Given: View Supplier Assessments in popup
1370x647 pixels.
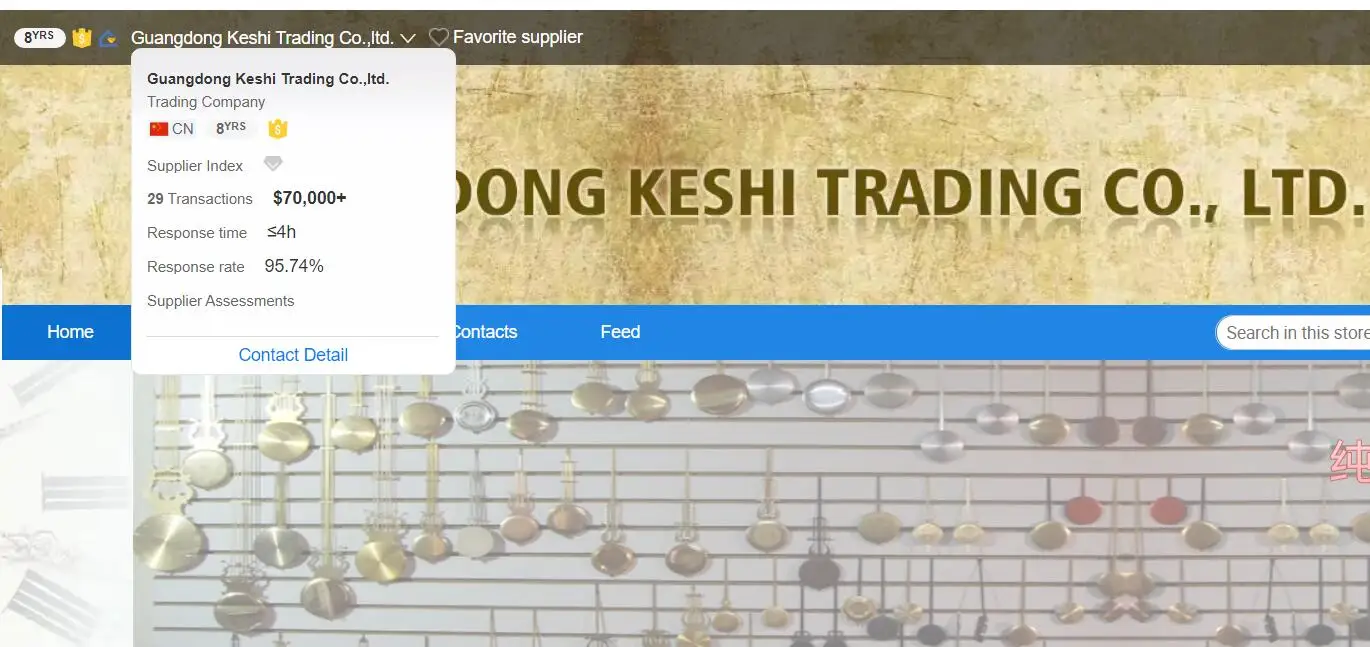Looking at the screenshot, I should (x=221, y=301).
